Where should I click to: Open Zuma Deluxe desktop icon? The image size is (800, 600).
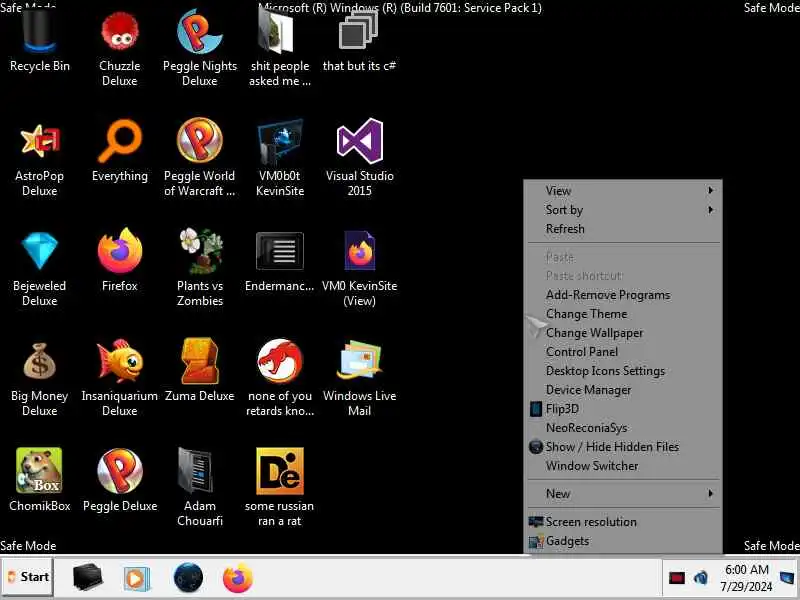point(199,370)
